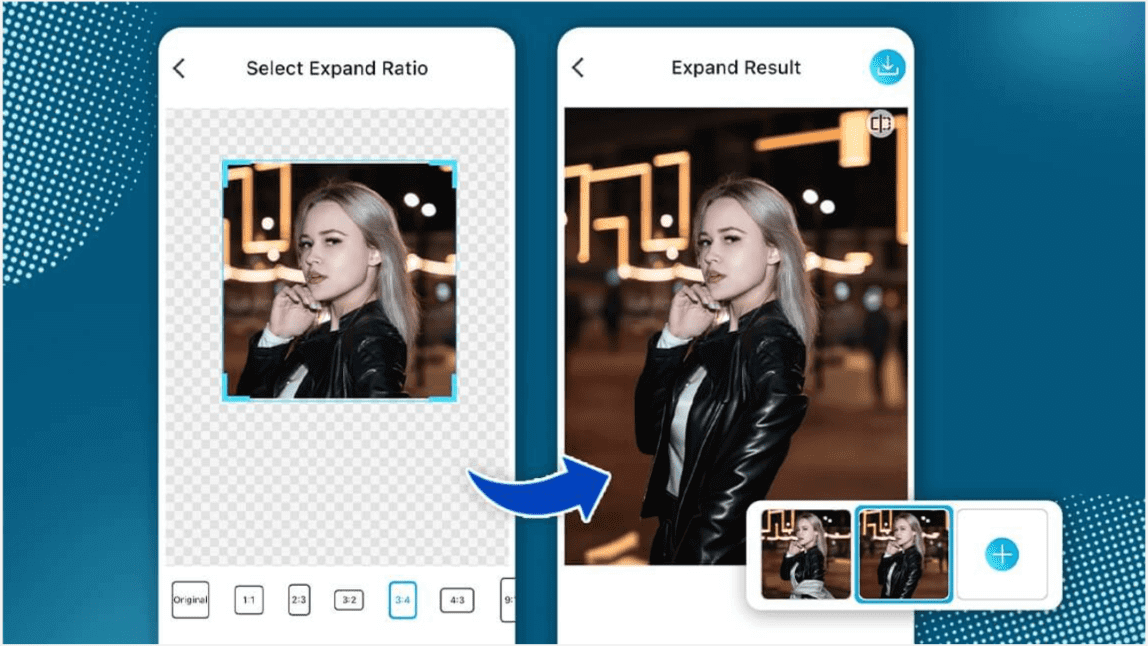Tap the Expand Result title
1148x646 pixels.
click(x=736, y=67)
